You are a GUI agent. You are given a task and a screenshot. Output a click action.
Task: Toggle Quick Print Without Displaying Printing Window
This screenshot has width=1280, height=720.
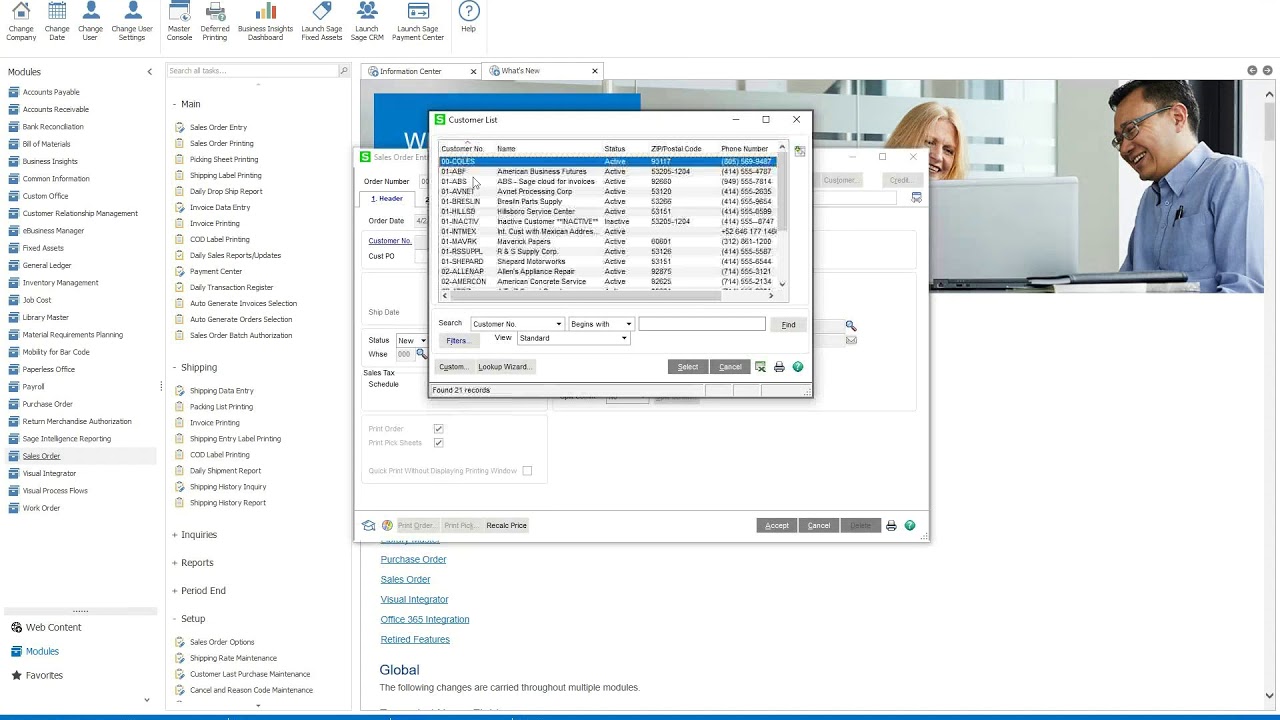click(527, 471)
